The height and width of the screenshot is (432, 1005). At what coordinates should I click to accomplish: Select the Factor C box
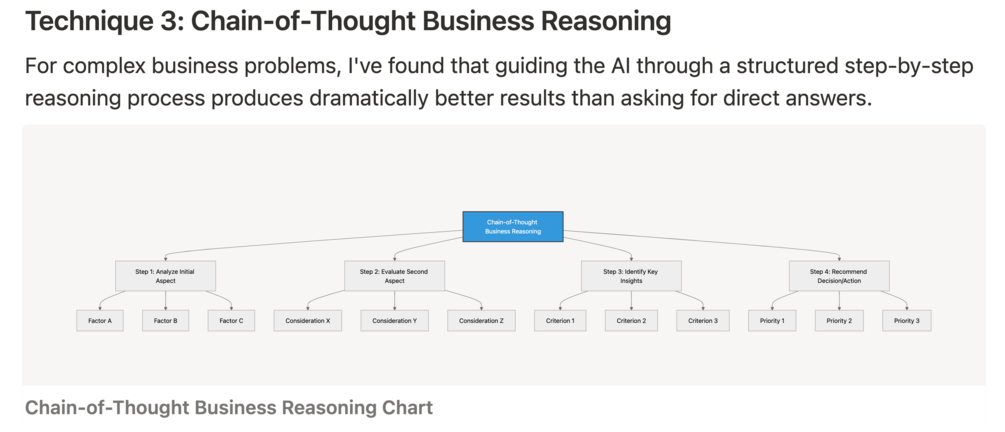(x=232, y=321)
